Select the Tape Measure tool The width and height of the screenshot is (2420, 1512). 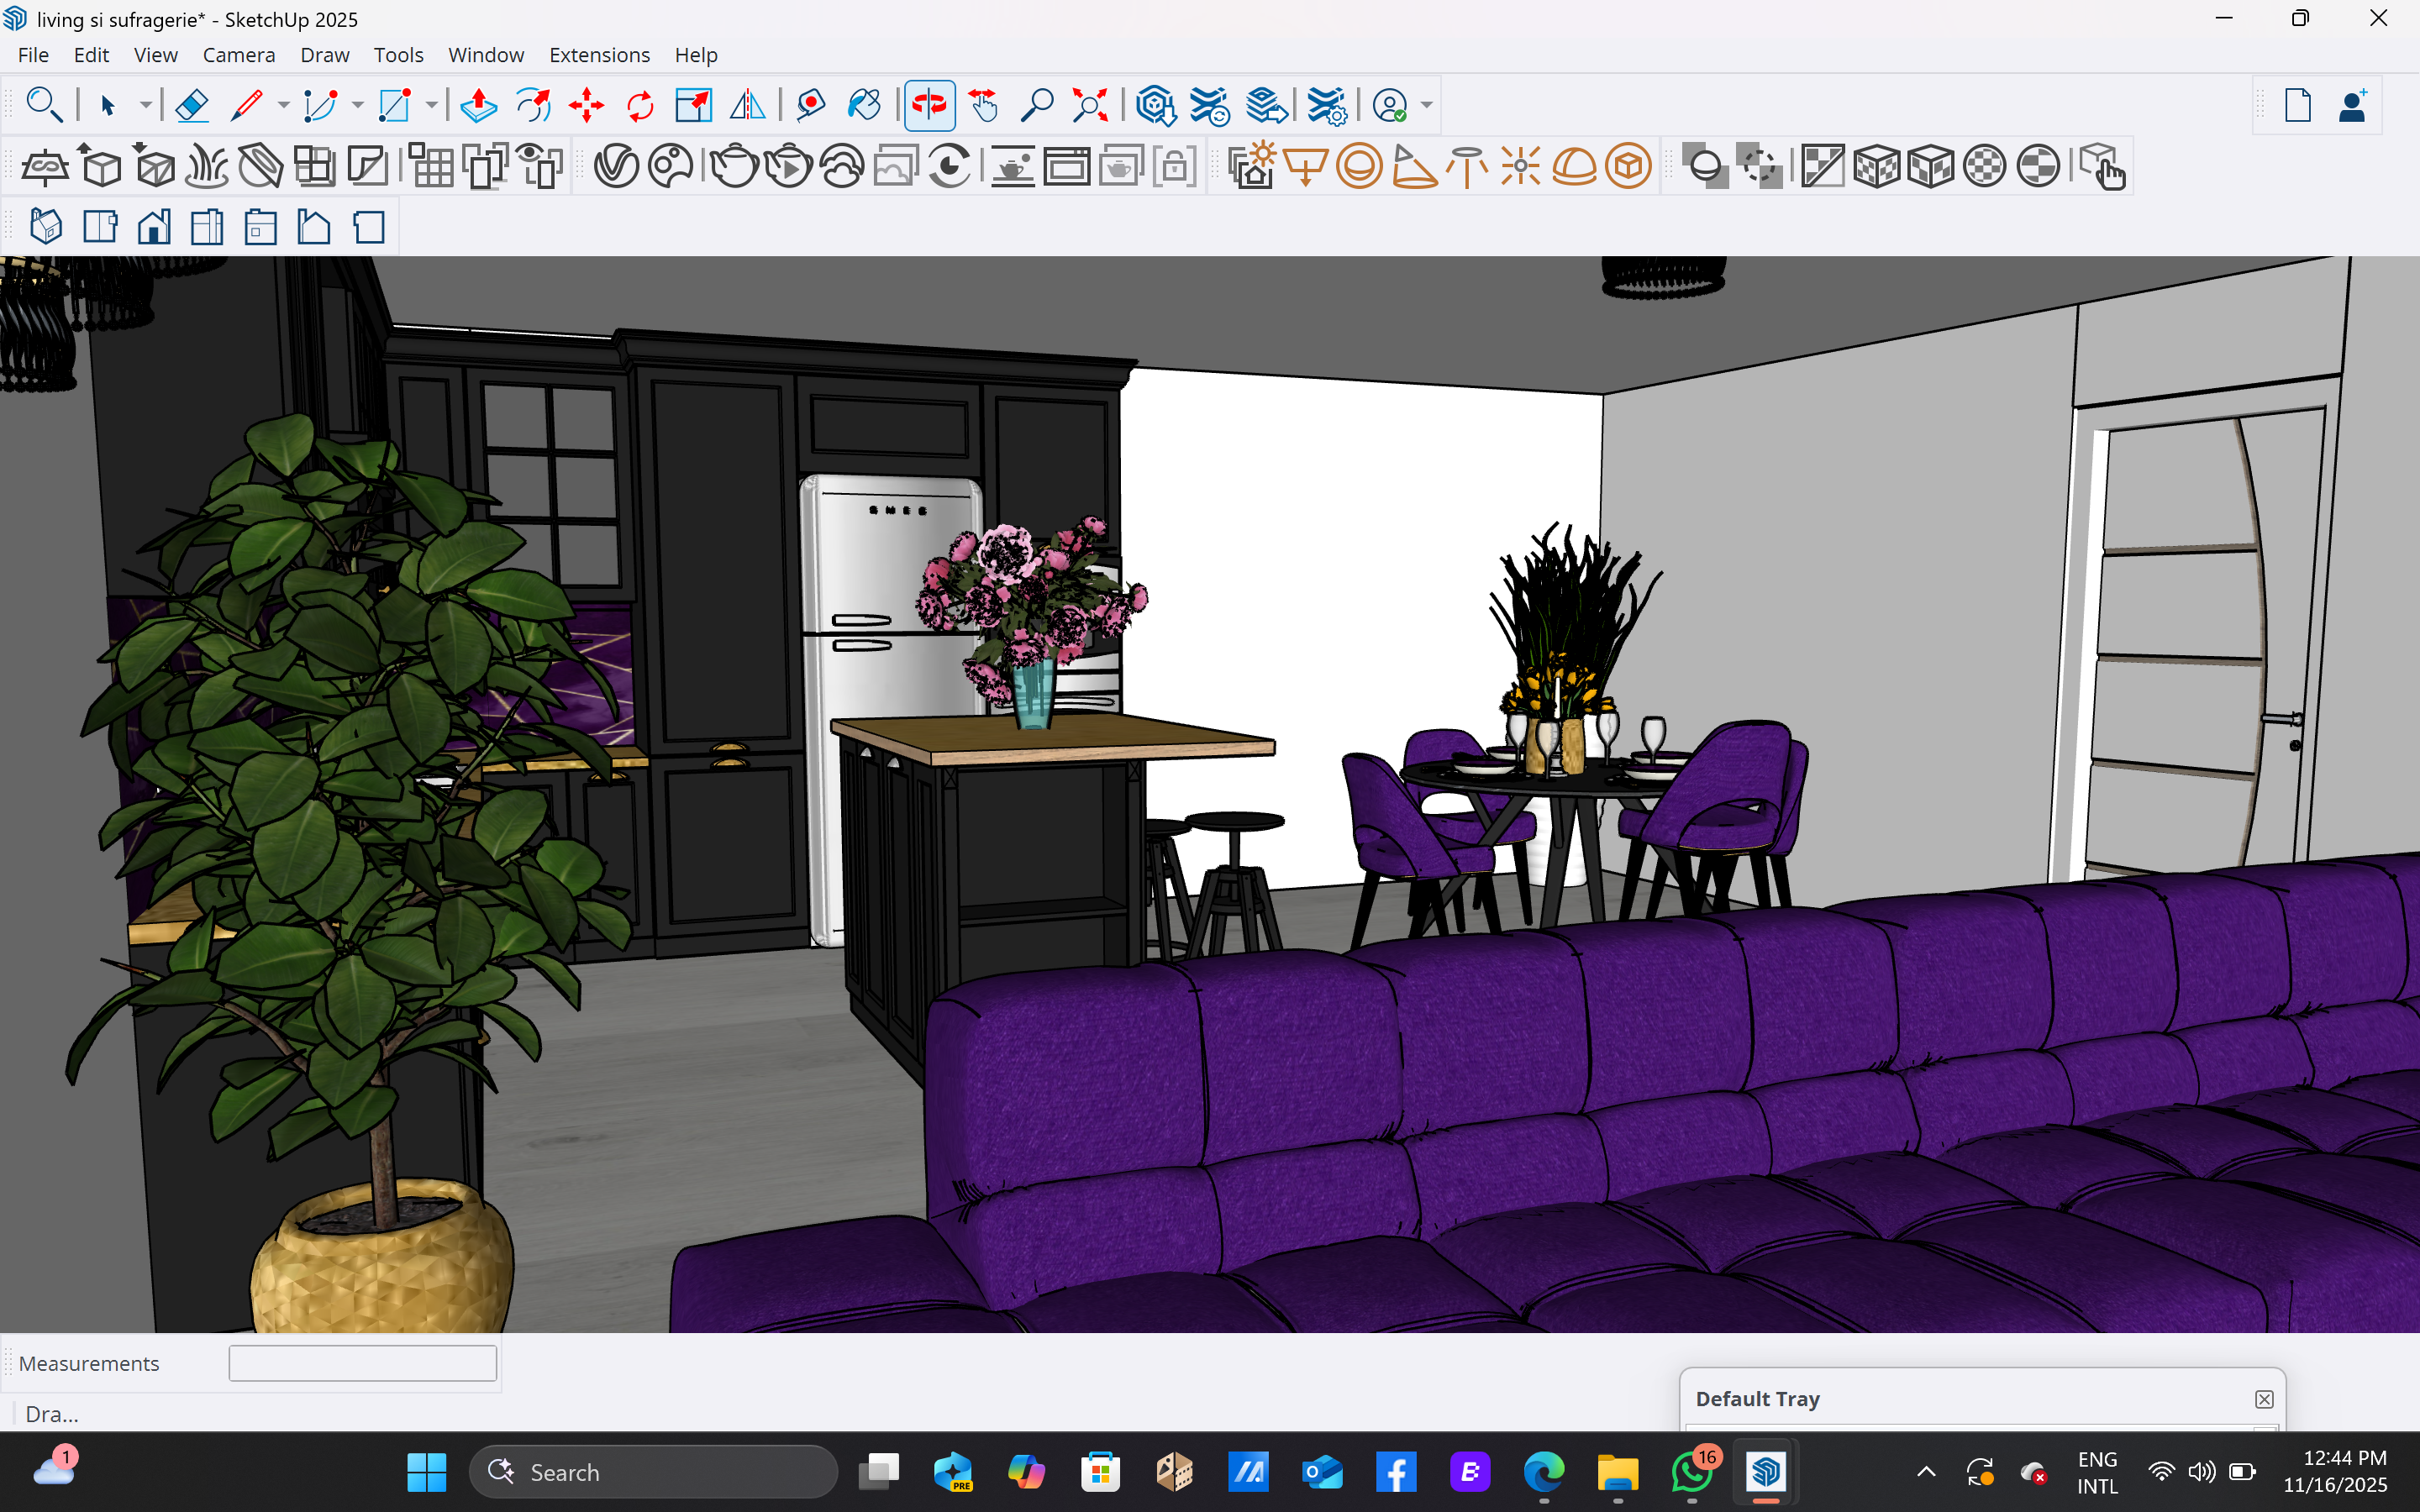(x=811, y=105)
